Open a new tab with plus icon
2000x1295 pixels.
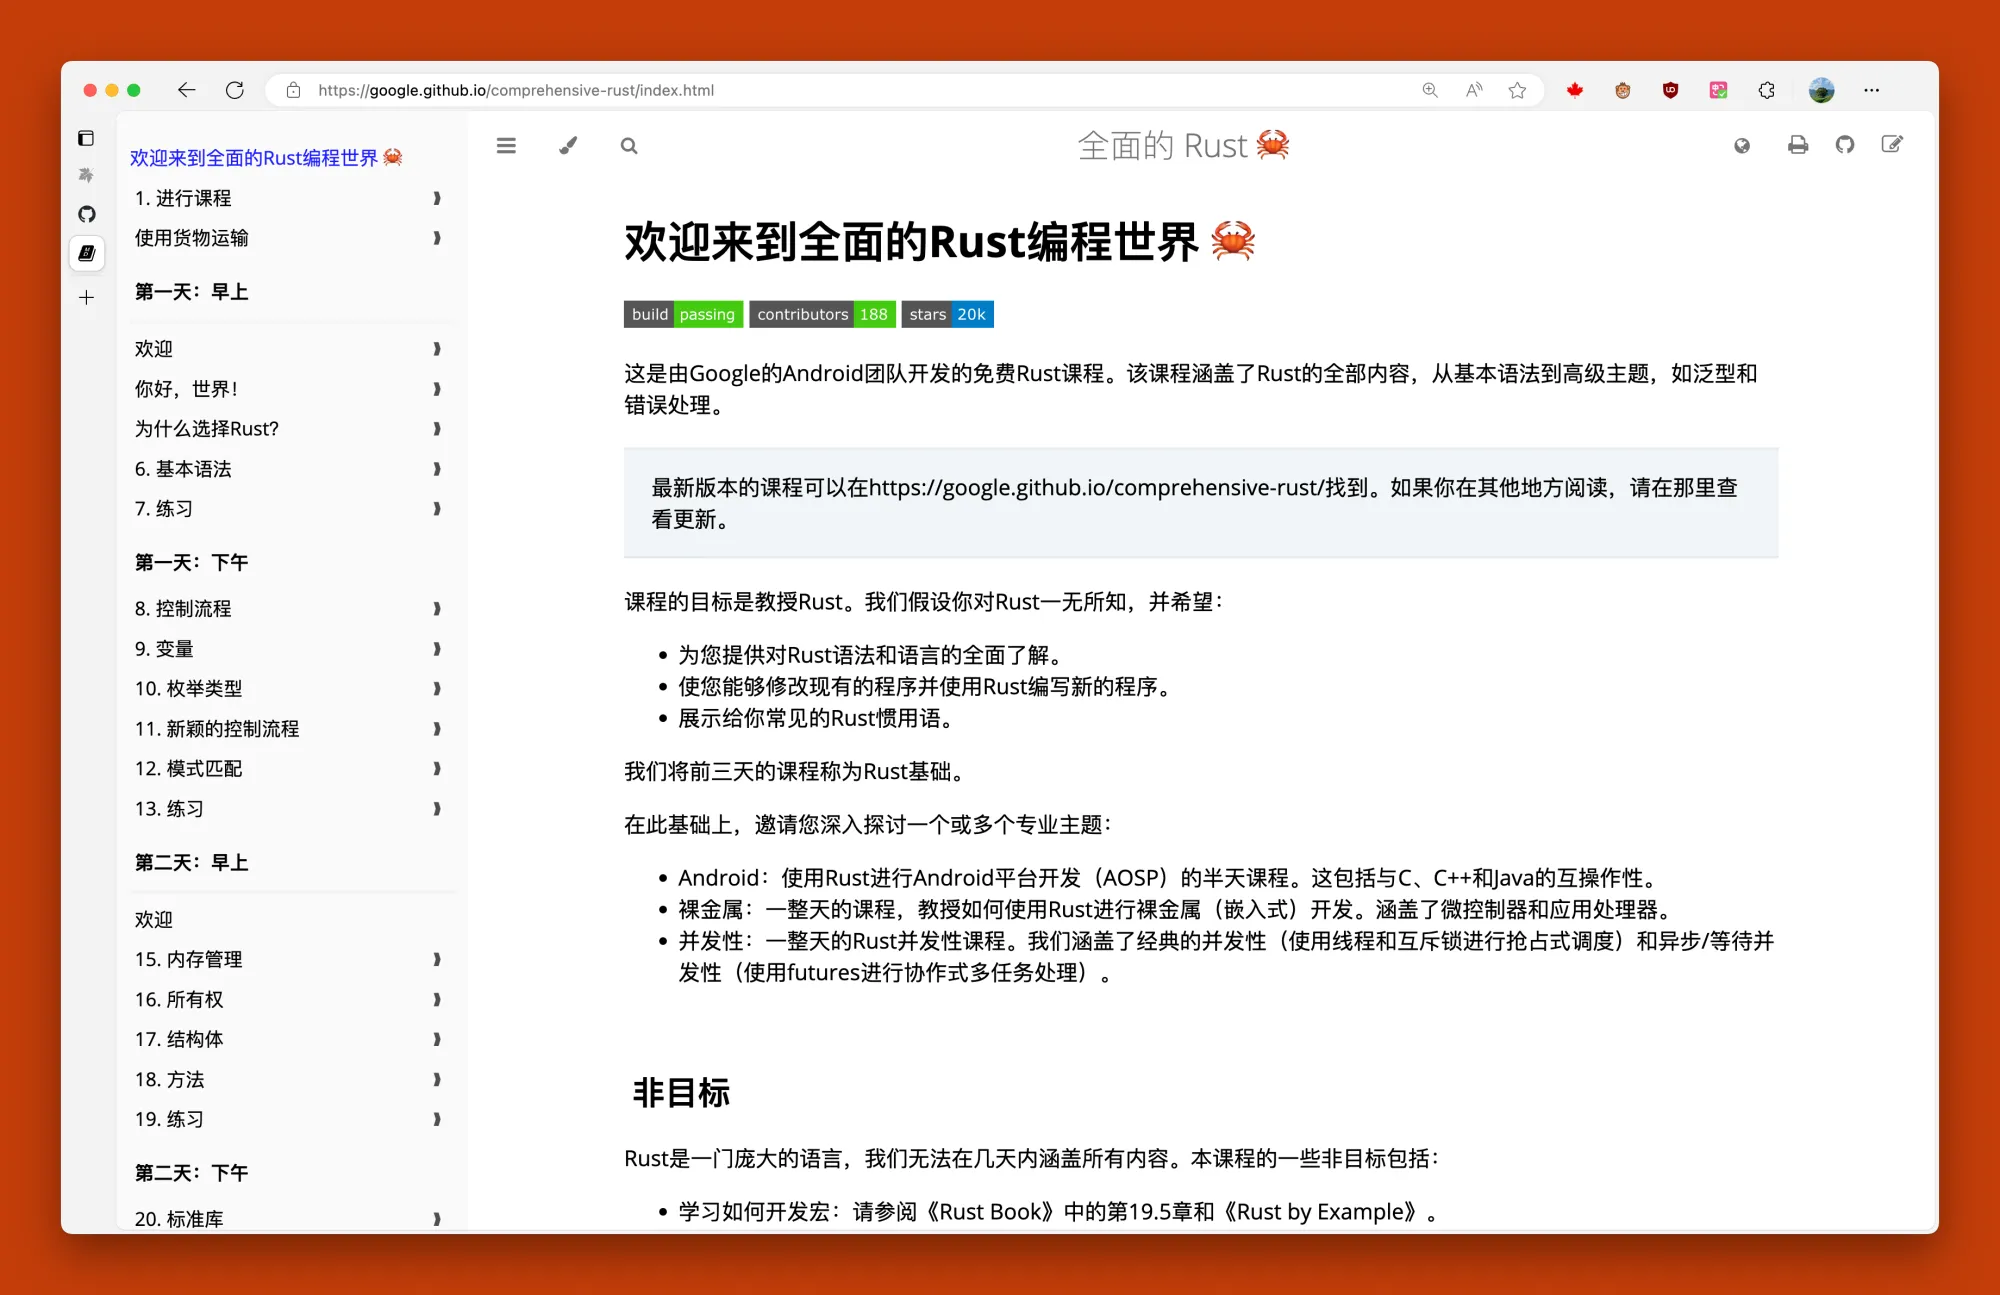pyautogui.click(x=87, y=298)
